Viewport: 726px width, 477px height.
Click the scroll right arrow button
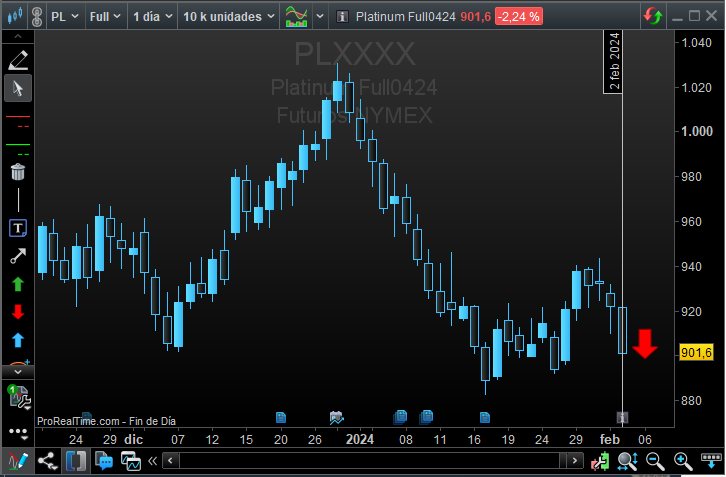coord(575,461)
